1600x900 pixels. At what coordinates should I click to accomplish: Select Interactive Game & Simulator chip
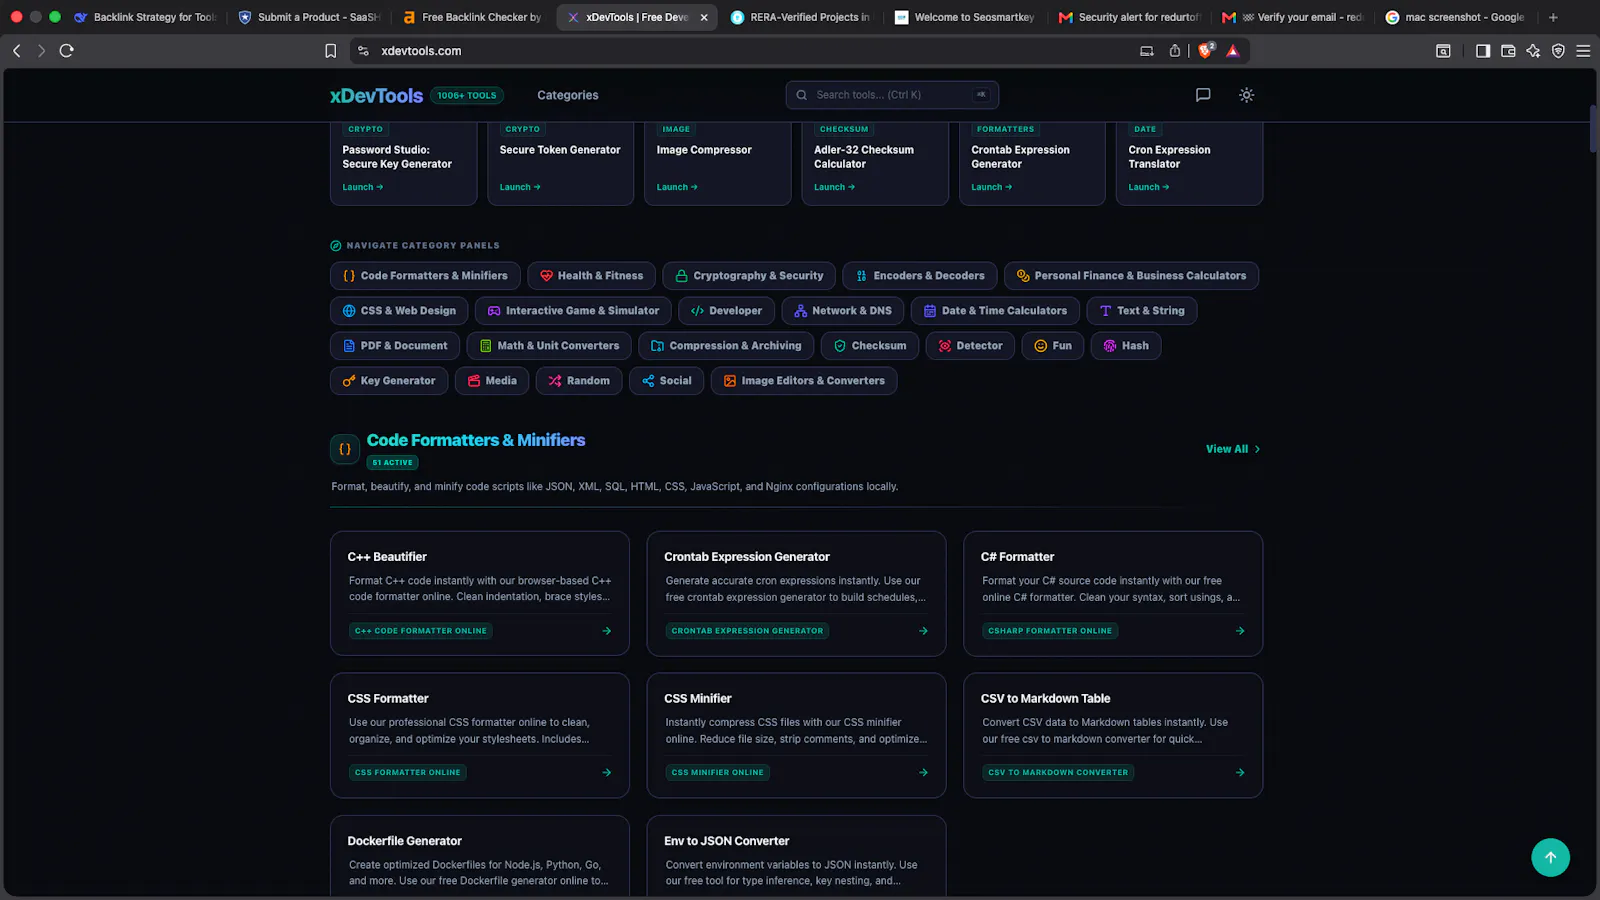573,311
